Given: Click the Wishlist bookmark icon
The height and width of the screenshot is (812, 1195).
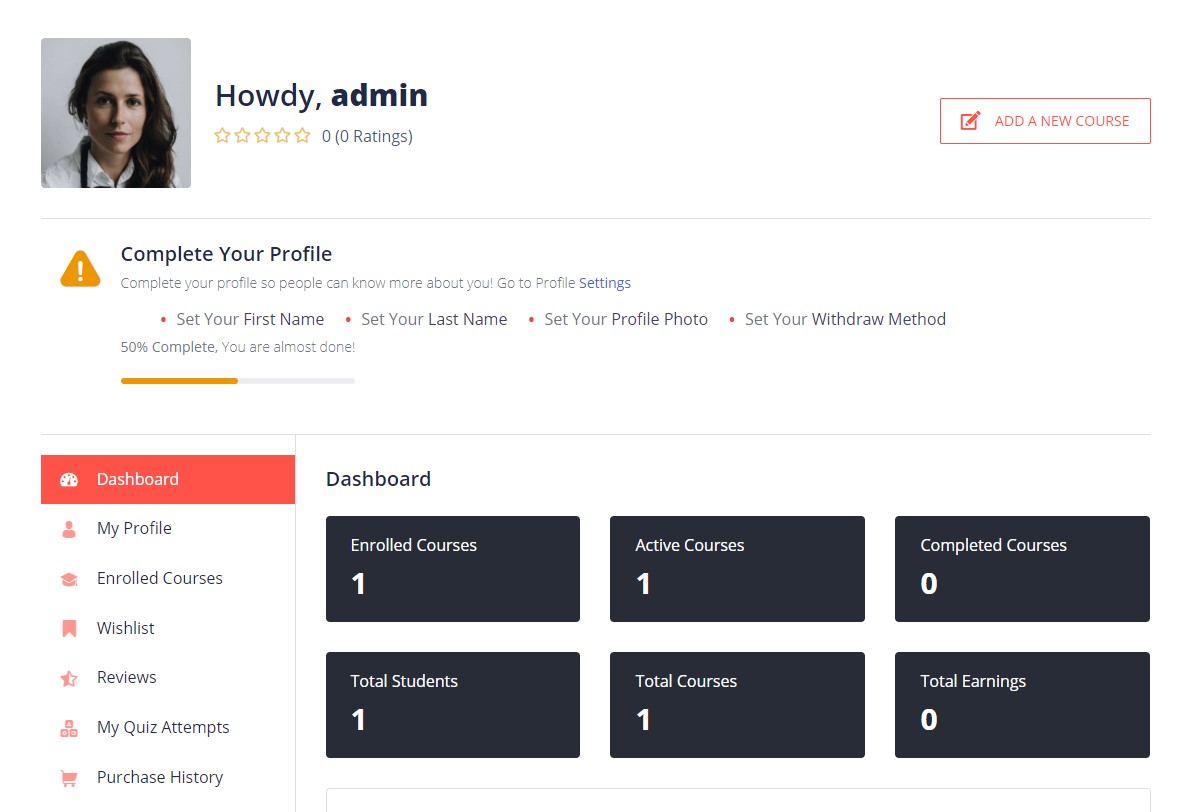Looking at the screenshot, I should point(69,628).
